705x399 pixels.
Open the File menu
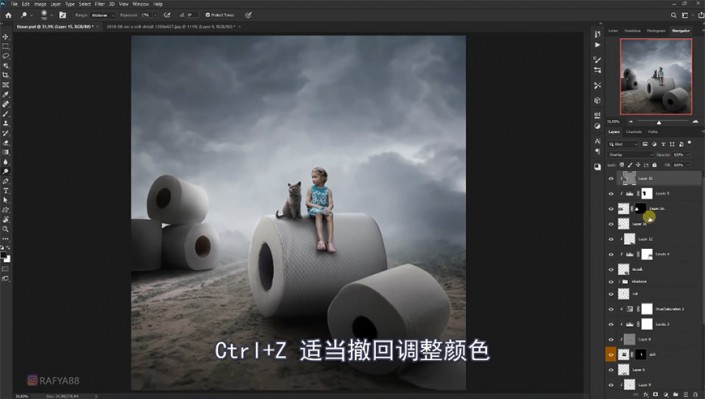pos(14,4)
